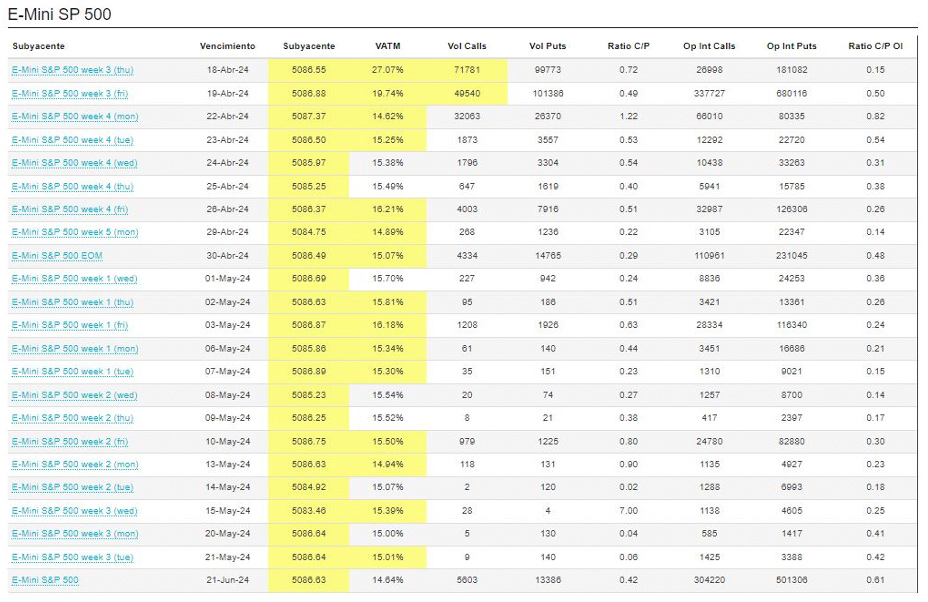The width and height of the screenshot is (928, 602).
Task: Click the Vol Puts column header
Action: pos(548,46)
